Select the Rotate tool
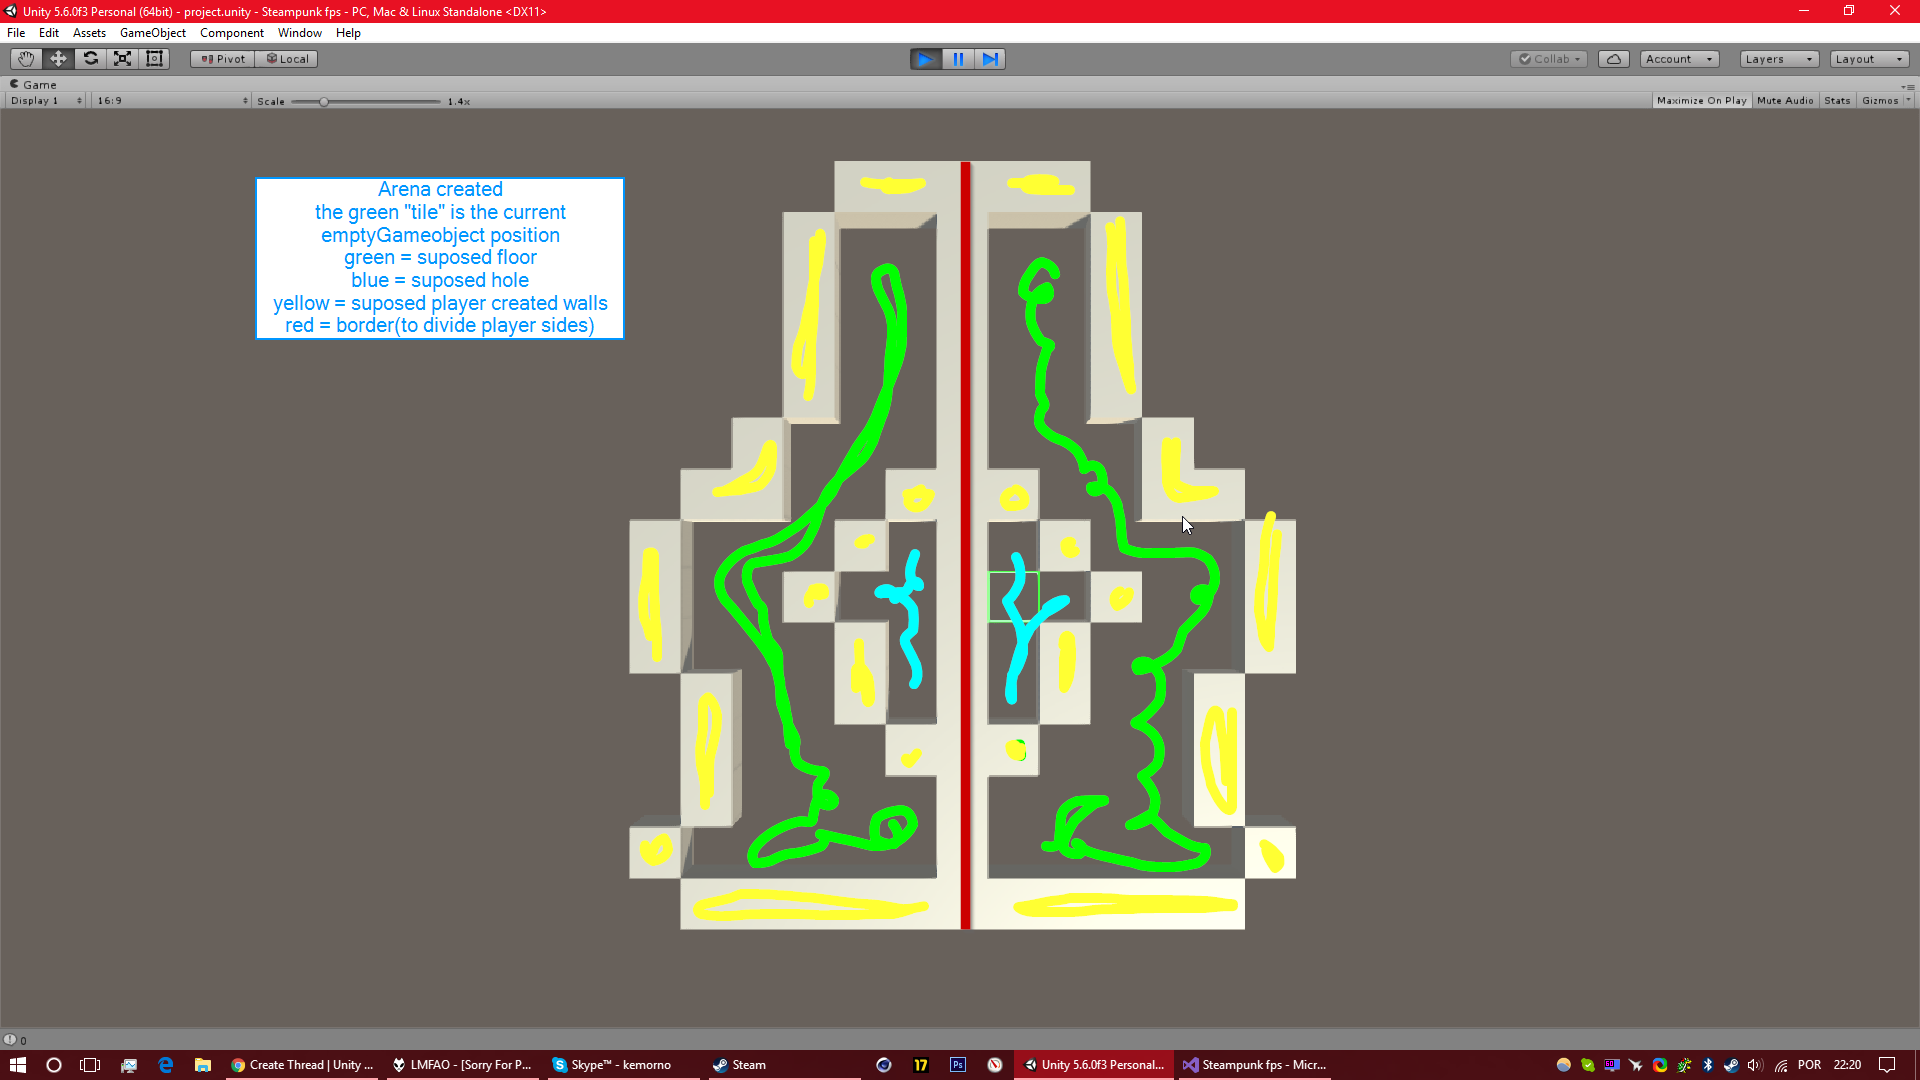 point(90,58)
